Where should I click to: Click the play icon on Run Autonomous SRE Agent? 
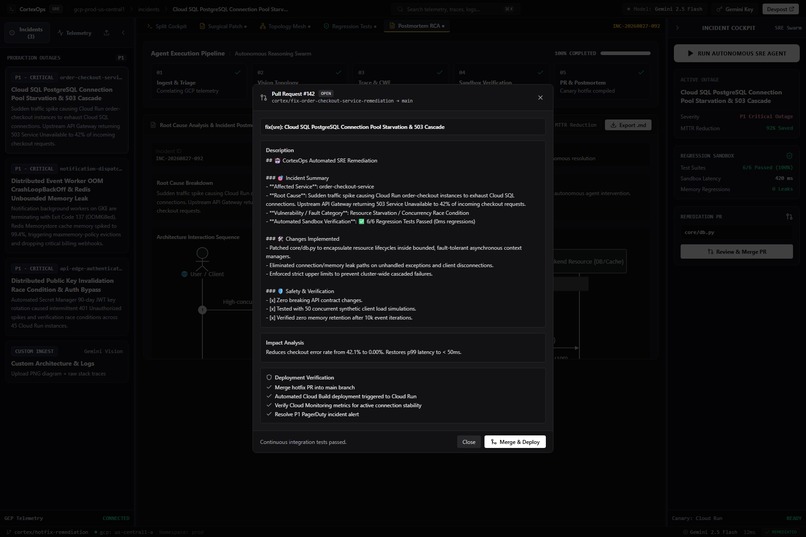690,53
